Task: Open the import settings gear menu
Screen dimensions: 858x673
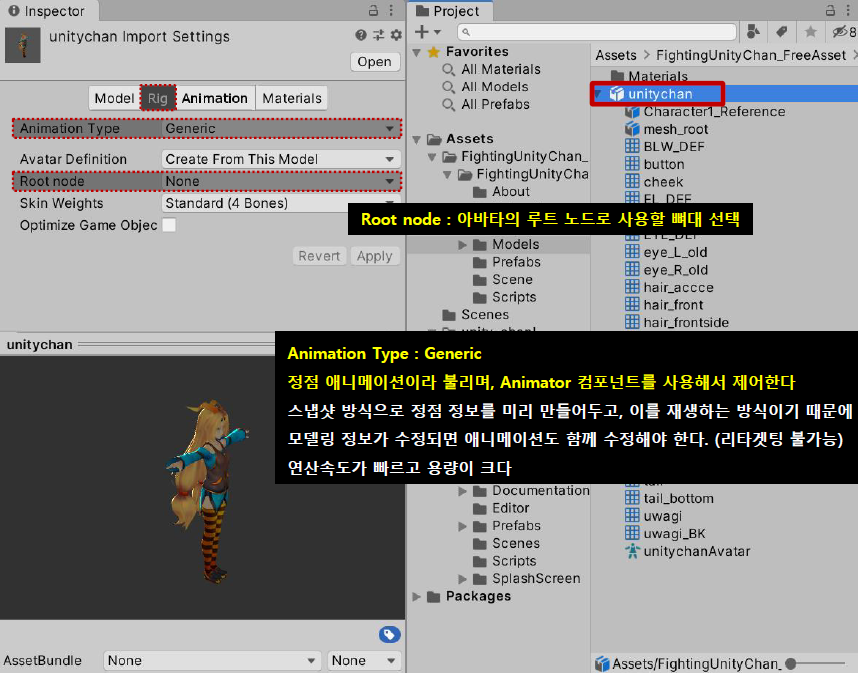Action: [x=396, y=36]
